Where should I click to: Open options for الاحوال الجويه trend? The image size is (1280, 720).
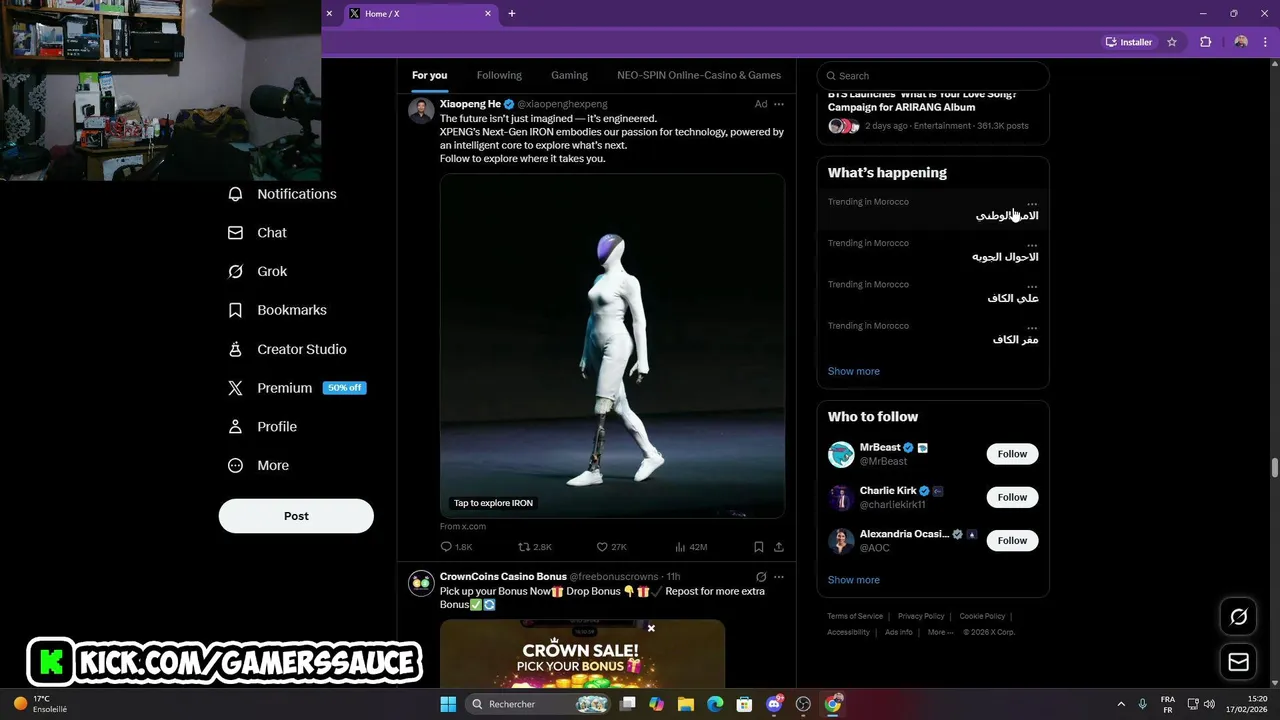coord(1032,245)
